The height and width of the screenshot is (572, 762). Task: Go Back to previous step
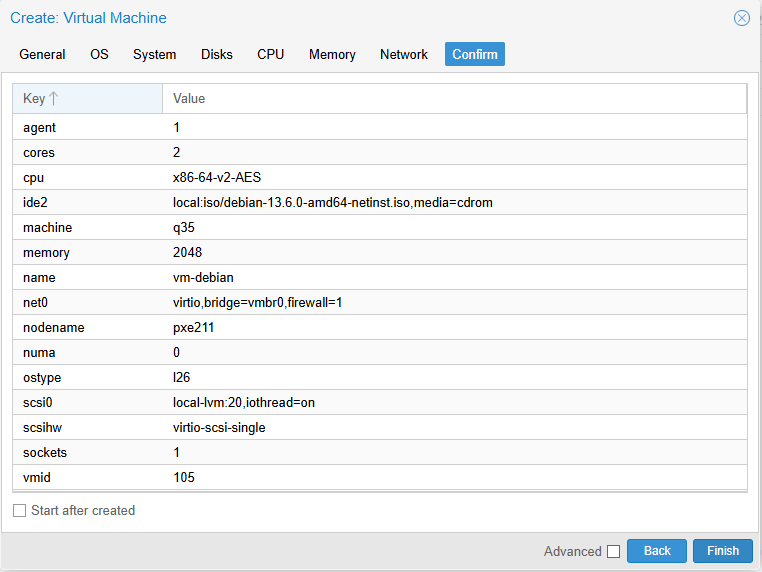tap(657, 551)
